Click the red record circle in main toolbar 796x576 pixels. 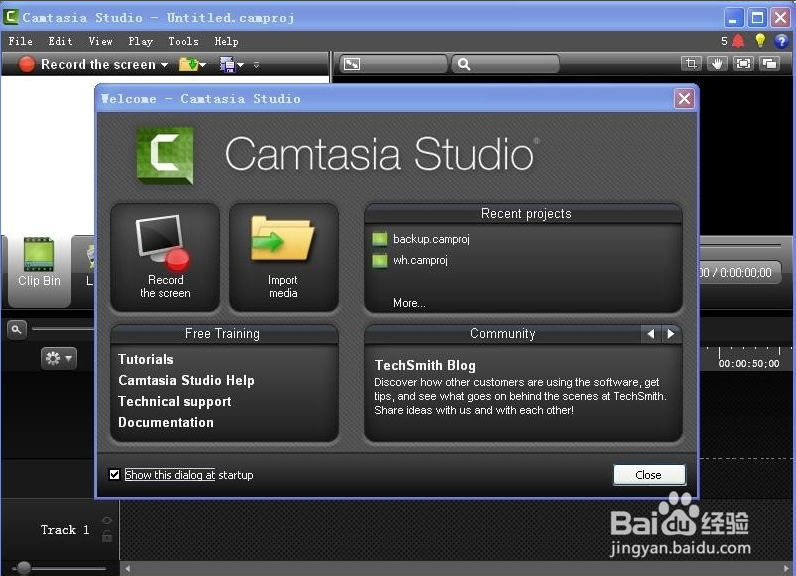click(26, 64)
